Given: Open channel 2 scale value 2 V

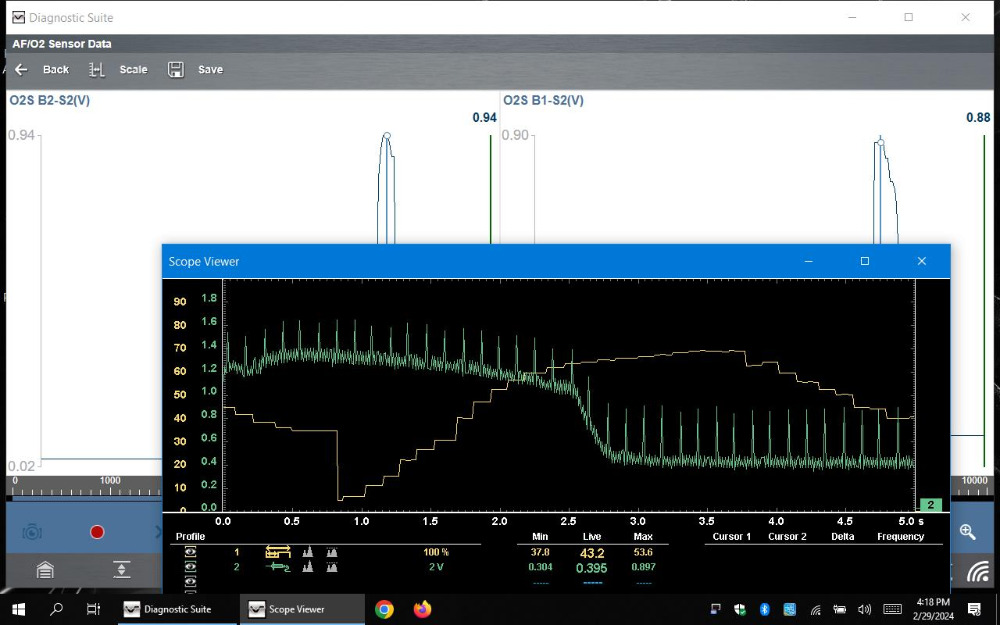Looking at the screenshot, I should [436, 567].
